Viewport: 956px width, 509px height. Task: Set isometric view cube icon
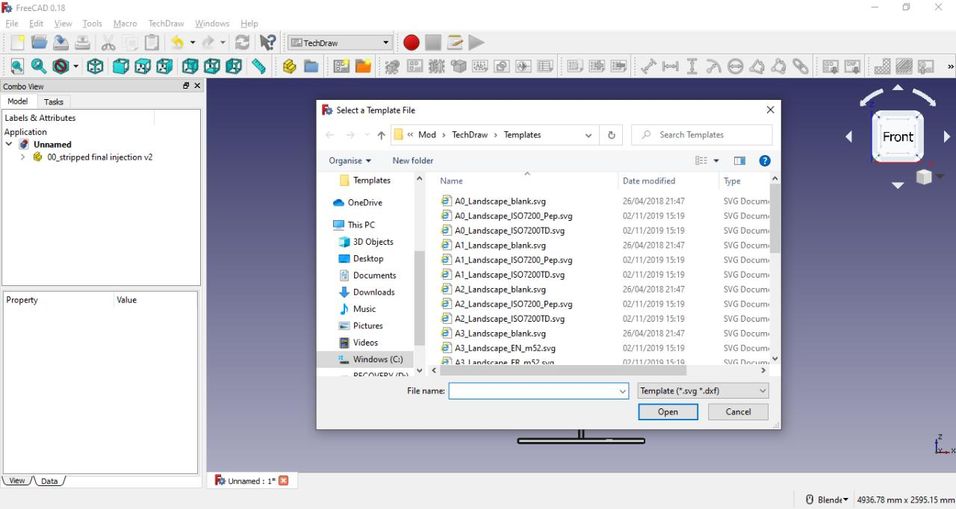click(x=95, y=66)
